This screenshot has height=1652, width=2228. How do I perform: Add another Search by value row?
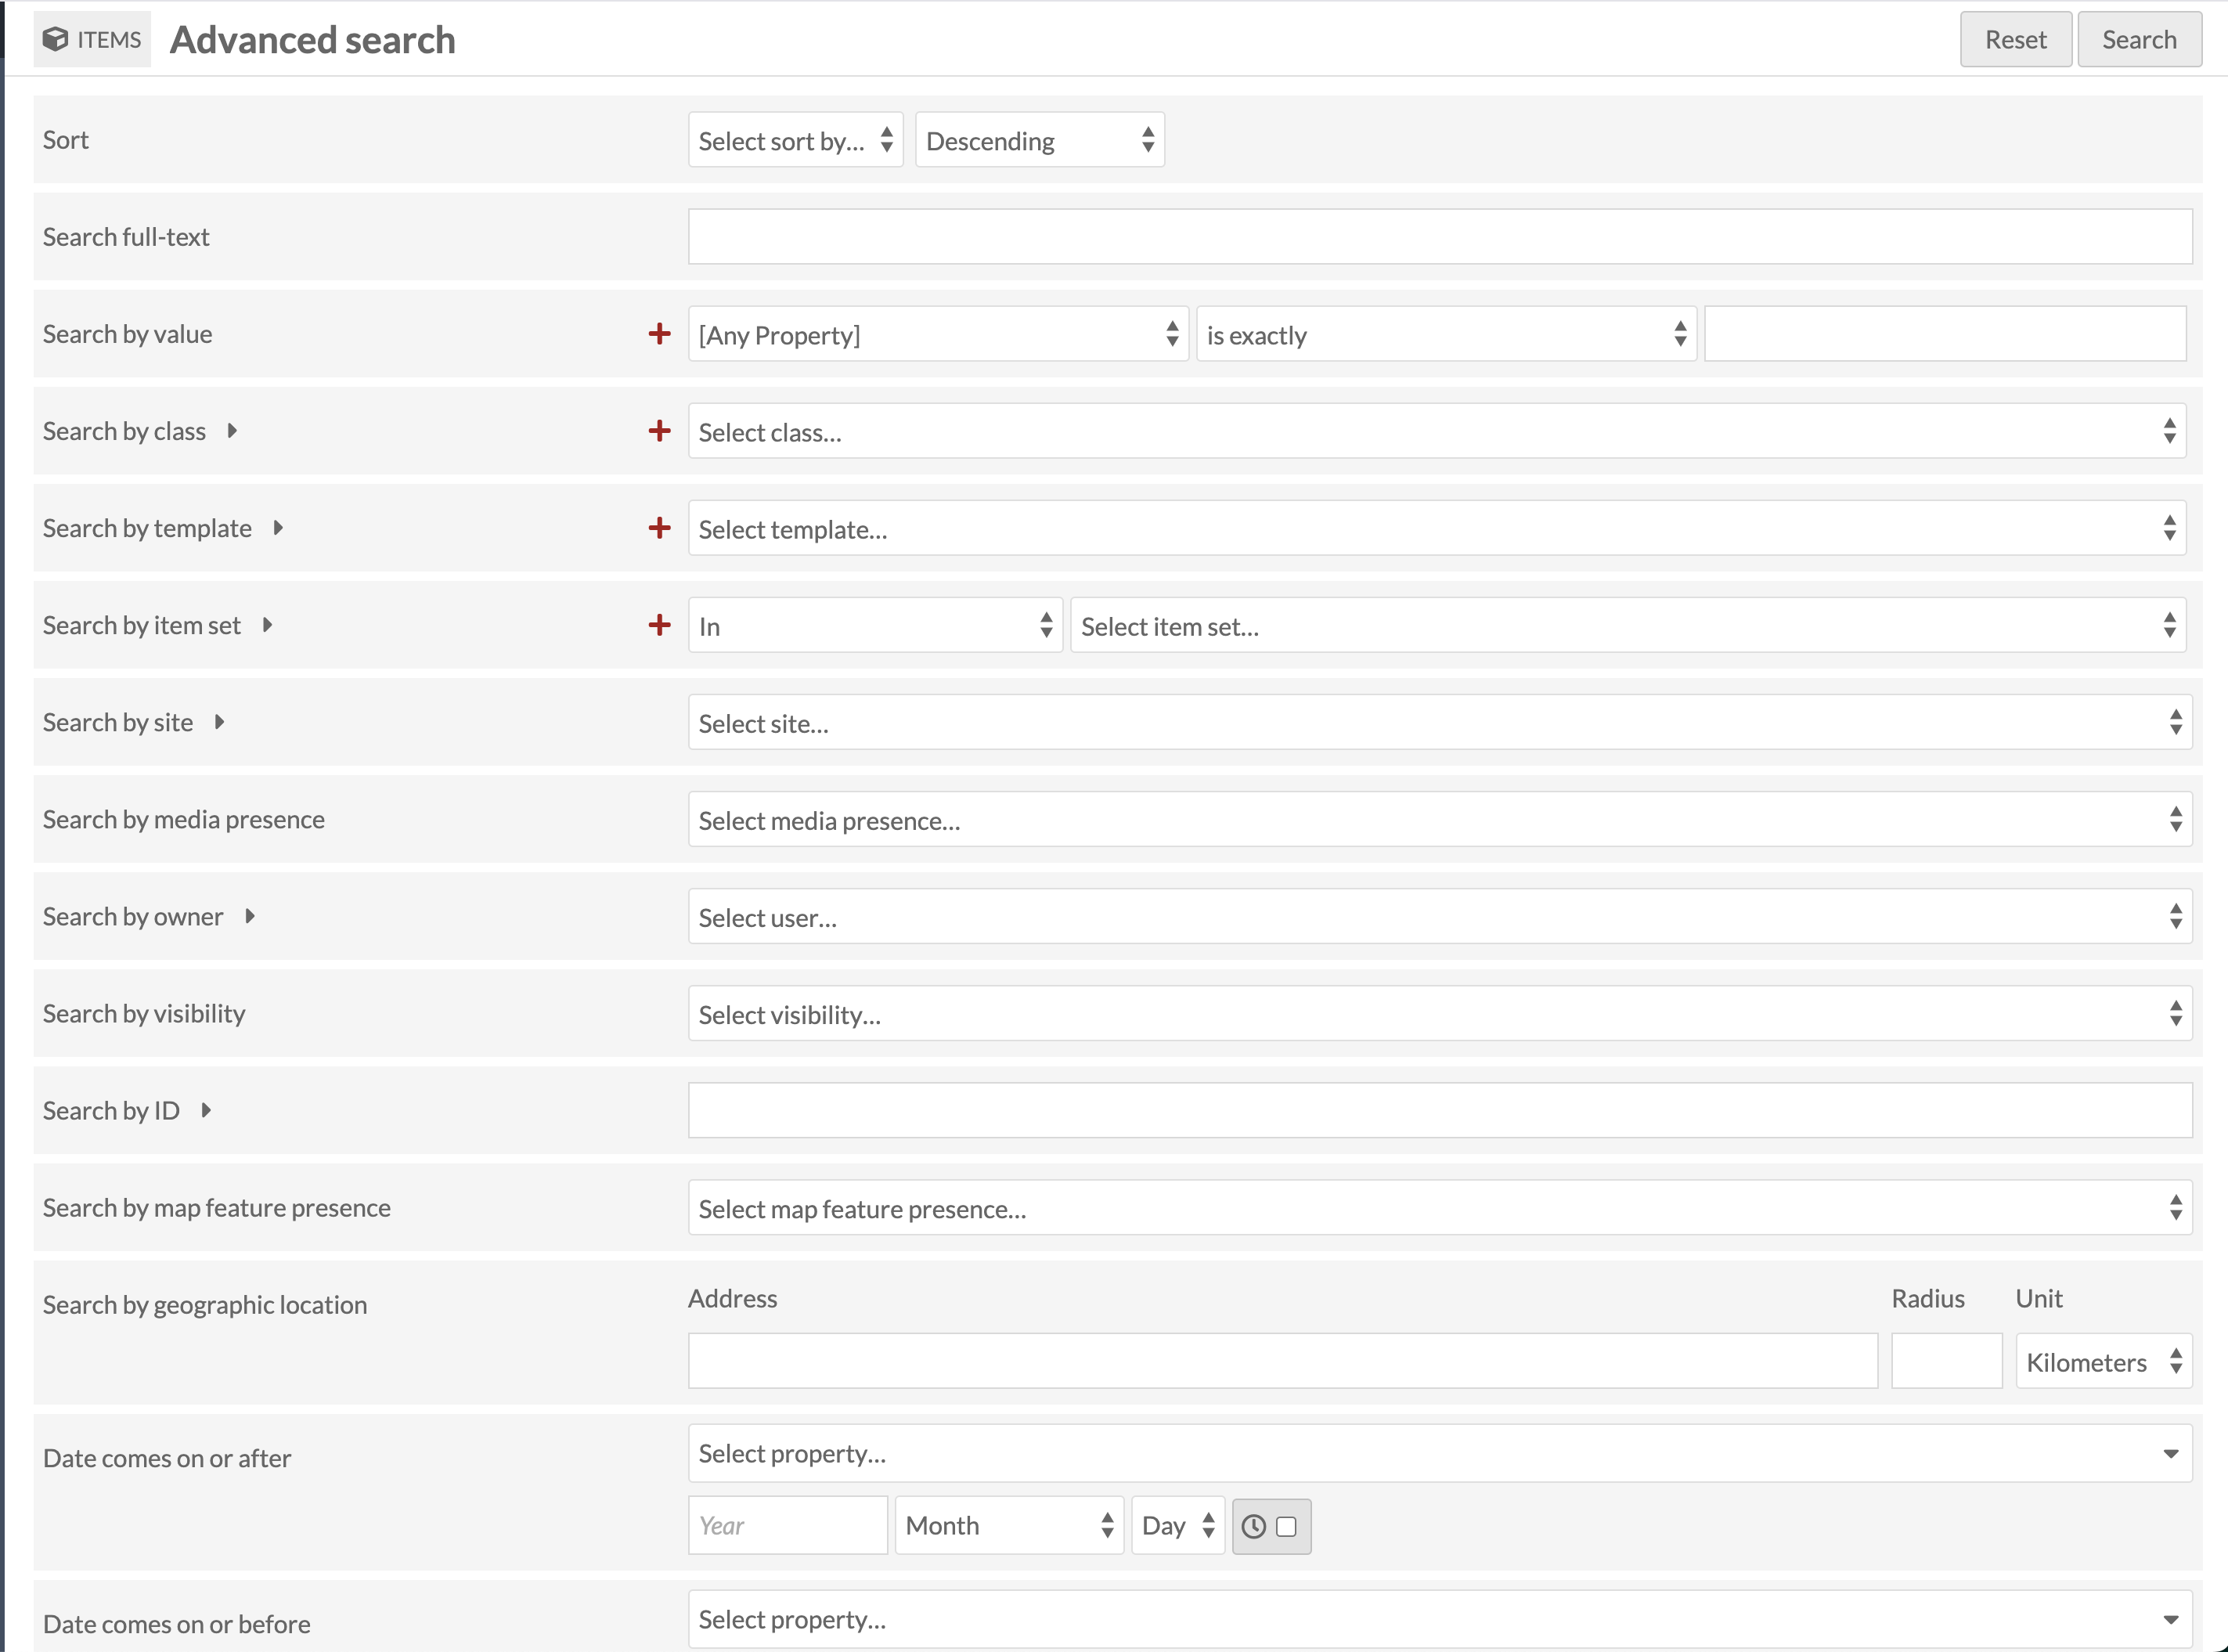pos(659,334)
